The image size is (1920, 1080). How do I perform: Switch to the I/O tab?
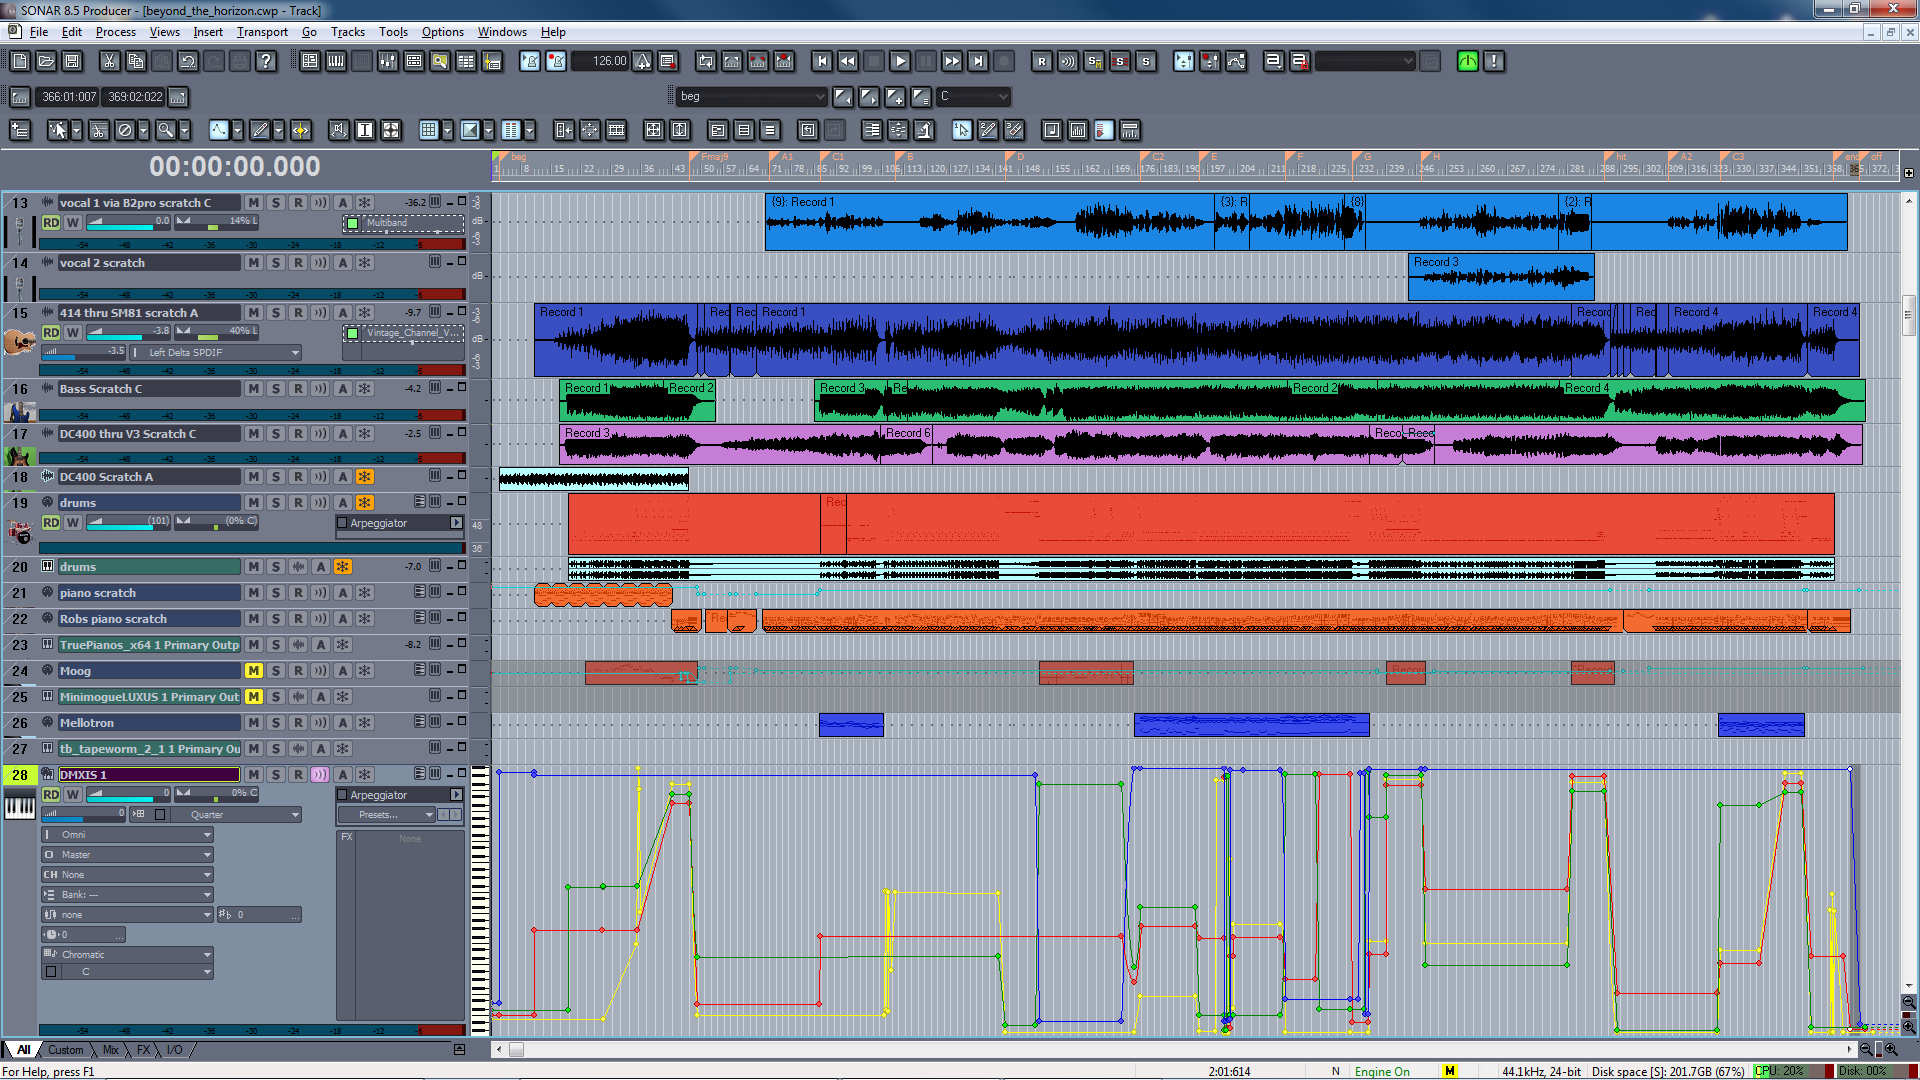click(175, 1050)
